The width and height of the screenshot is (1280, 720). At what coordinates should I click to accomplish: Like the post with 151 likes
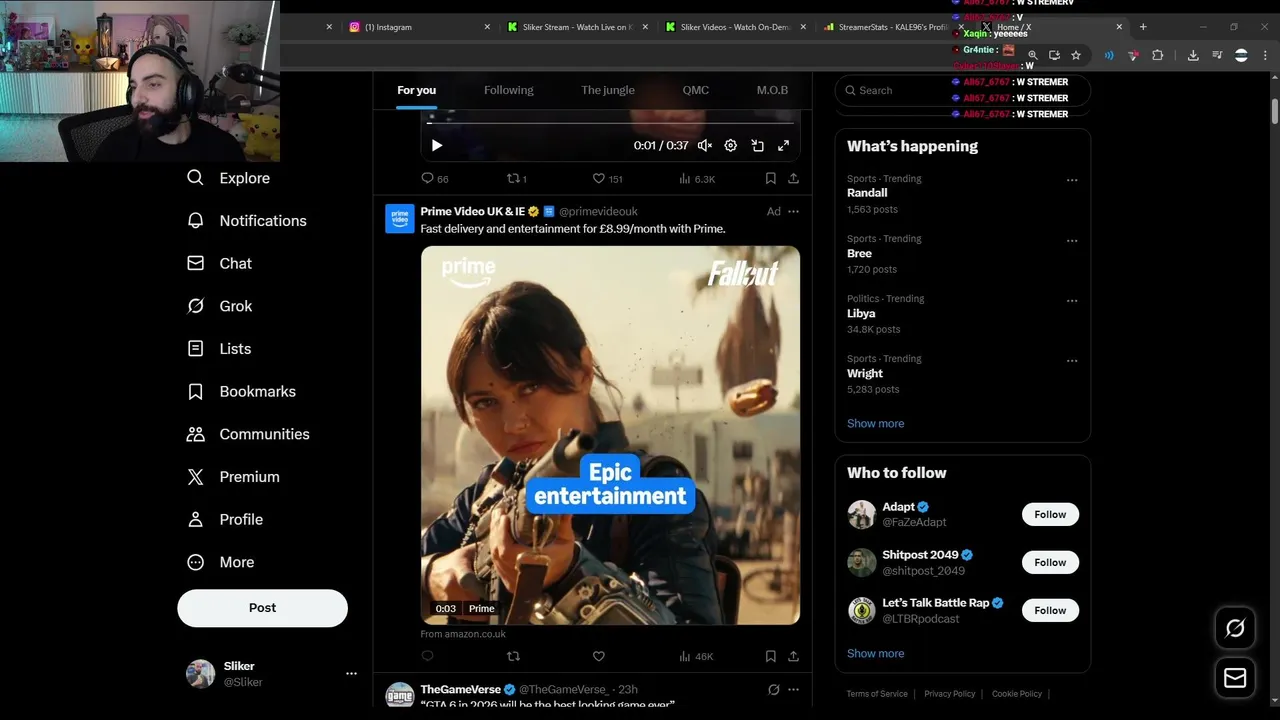(607, 179)
